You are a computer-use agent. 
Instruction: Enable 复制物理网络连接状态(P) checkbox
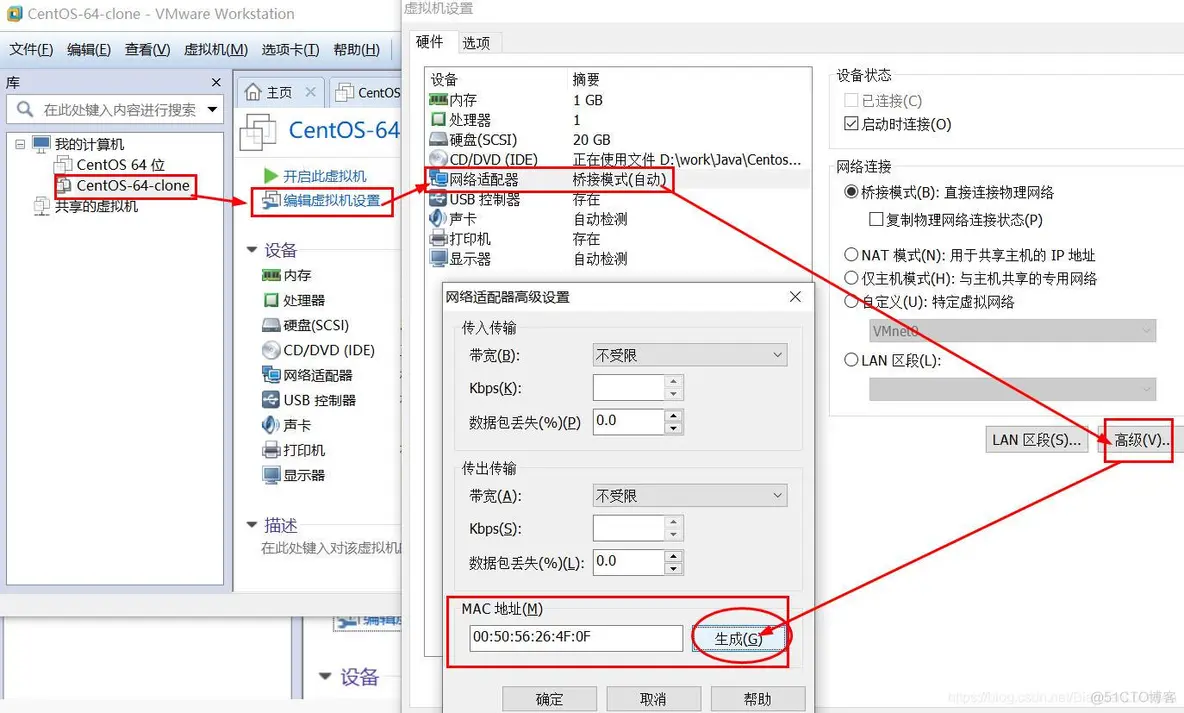876,220
